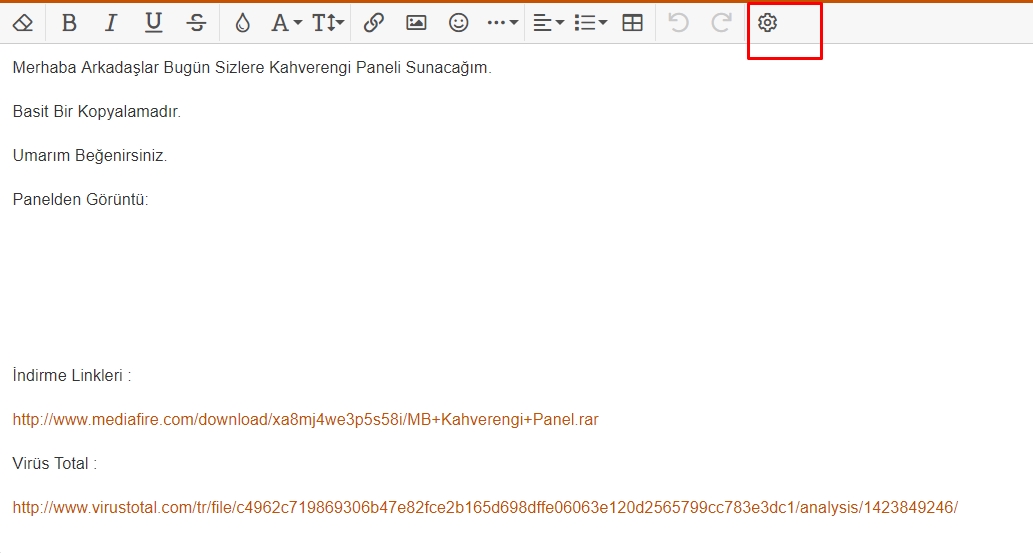The width and height of the screenshot is (1033, 553).
Task: Click the Undo arrow
Action: 678,23
